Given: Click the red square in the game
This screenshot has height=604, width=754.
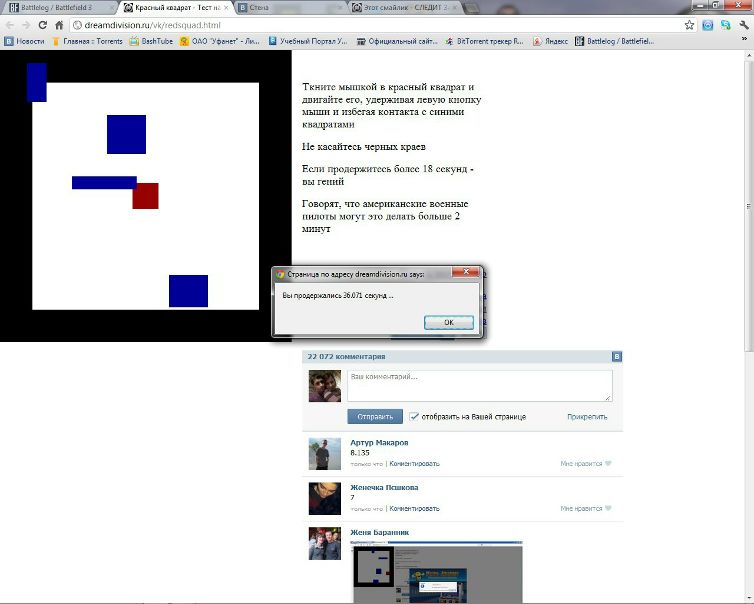Looking at the screenshot, I should [x=146, y=196].
